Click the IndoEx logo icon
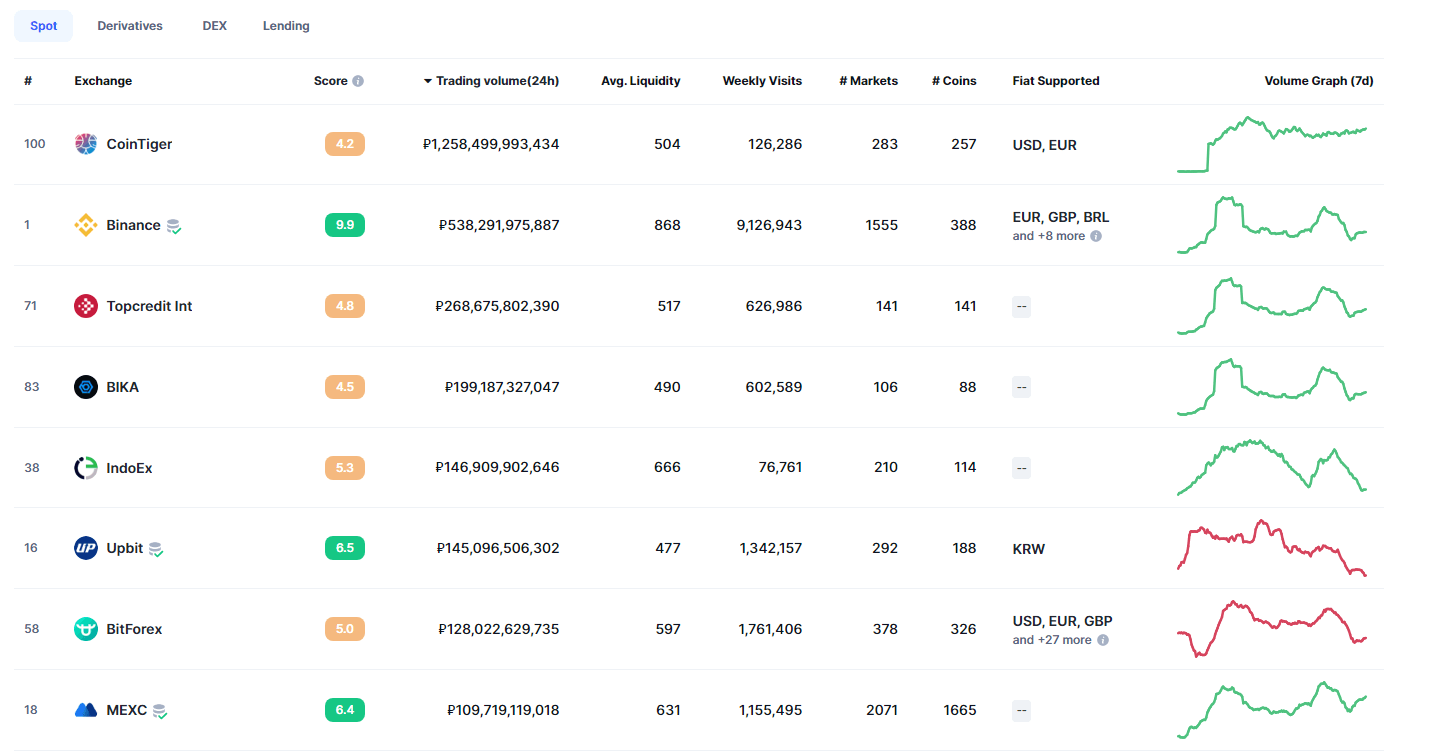This screenshot has height=754, width=1442. [86, 468]
